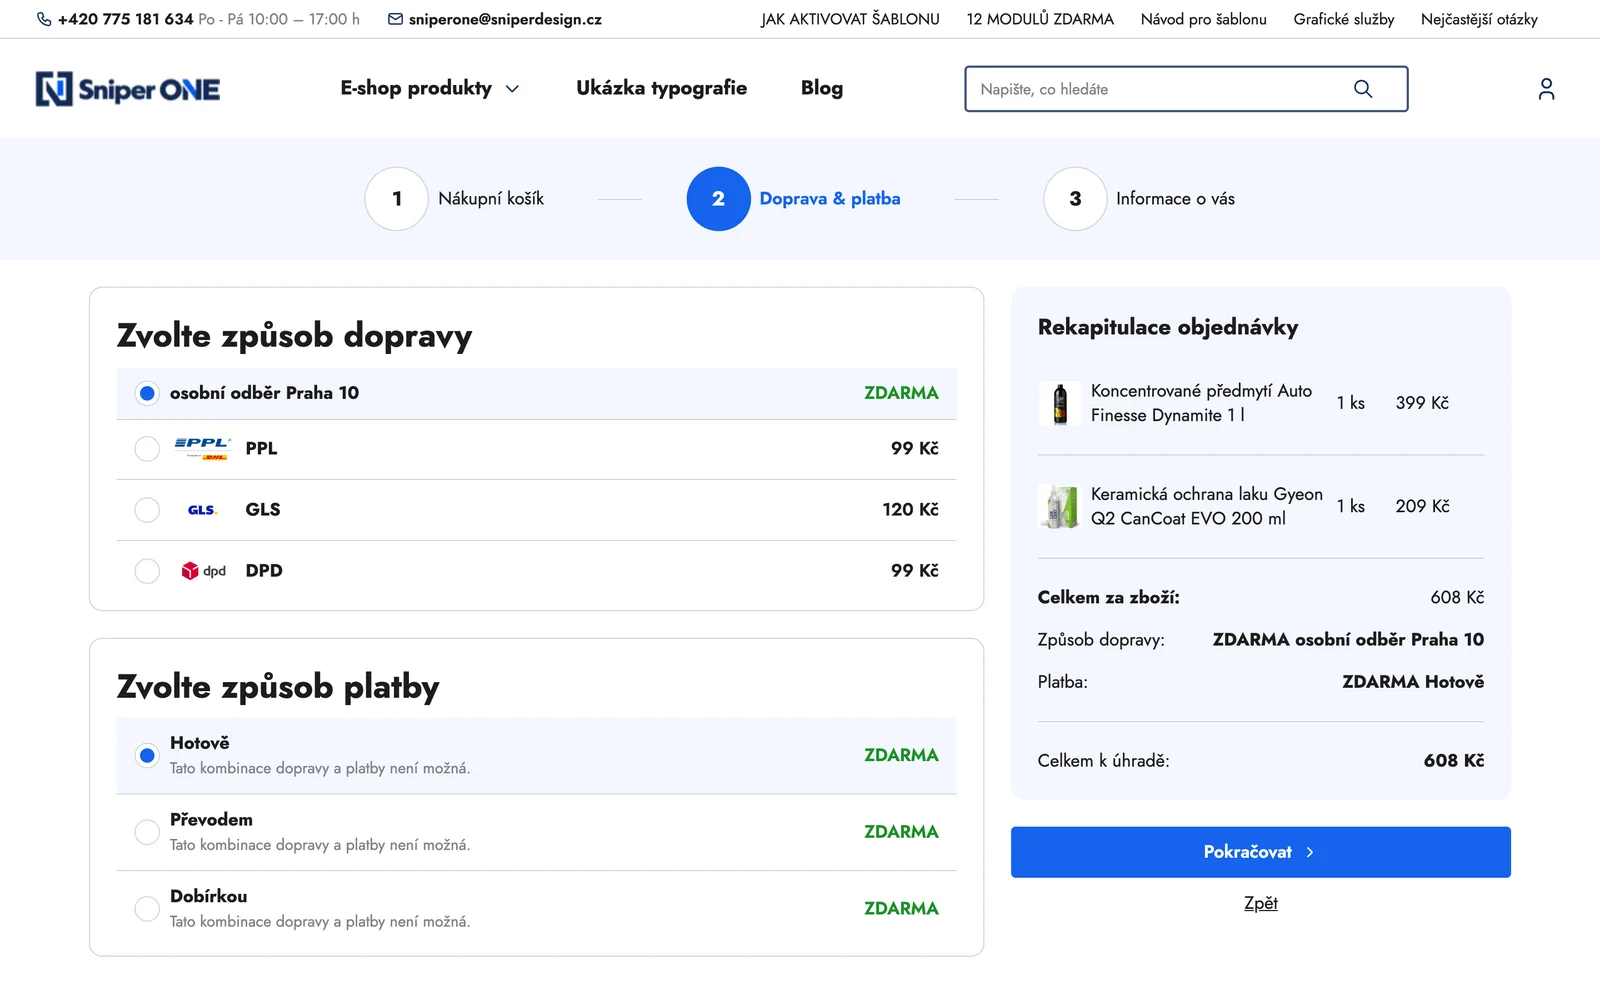The height and width of the screenshot is (1000, 1600).
Task: Open Keramická ochrana laku Gyeon product name
Action: click(1206, 506)
